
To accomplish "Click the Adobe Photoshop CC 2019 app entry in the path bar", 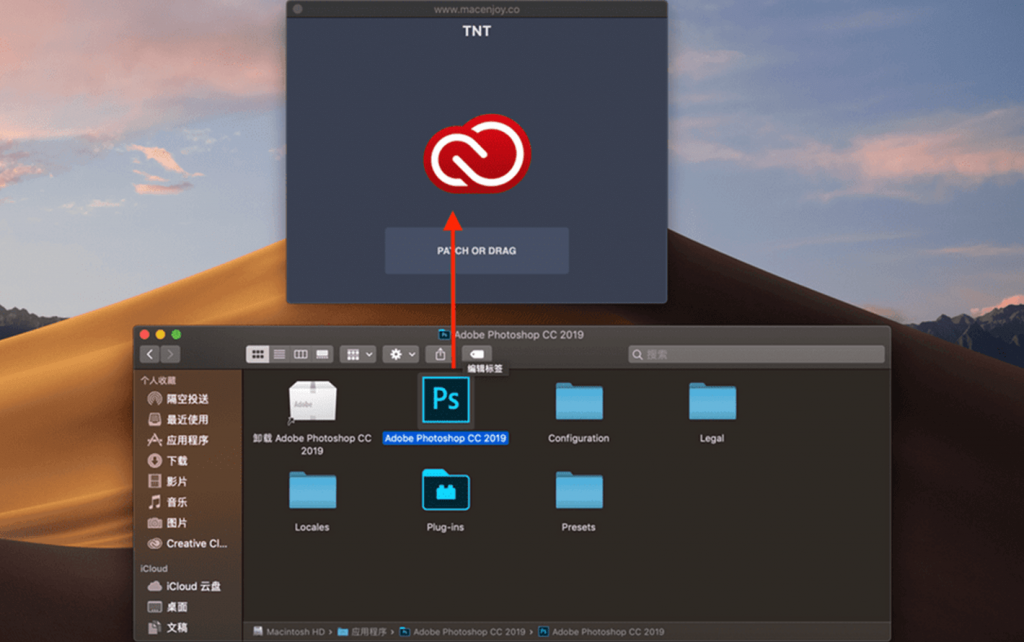I will pos(601,632).
